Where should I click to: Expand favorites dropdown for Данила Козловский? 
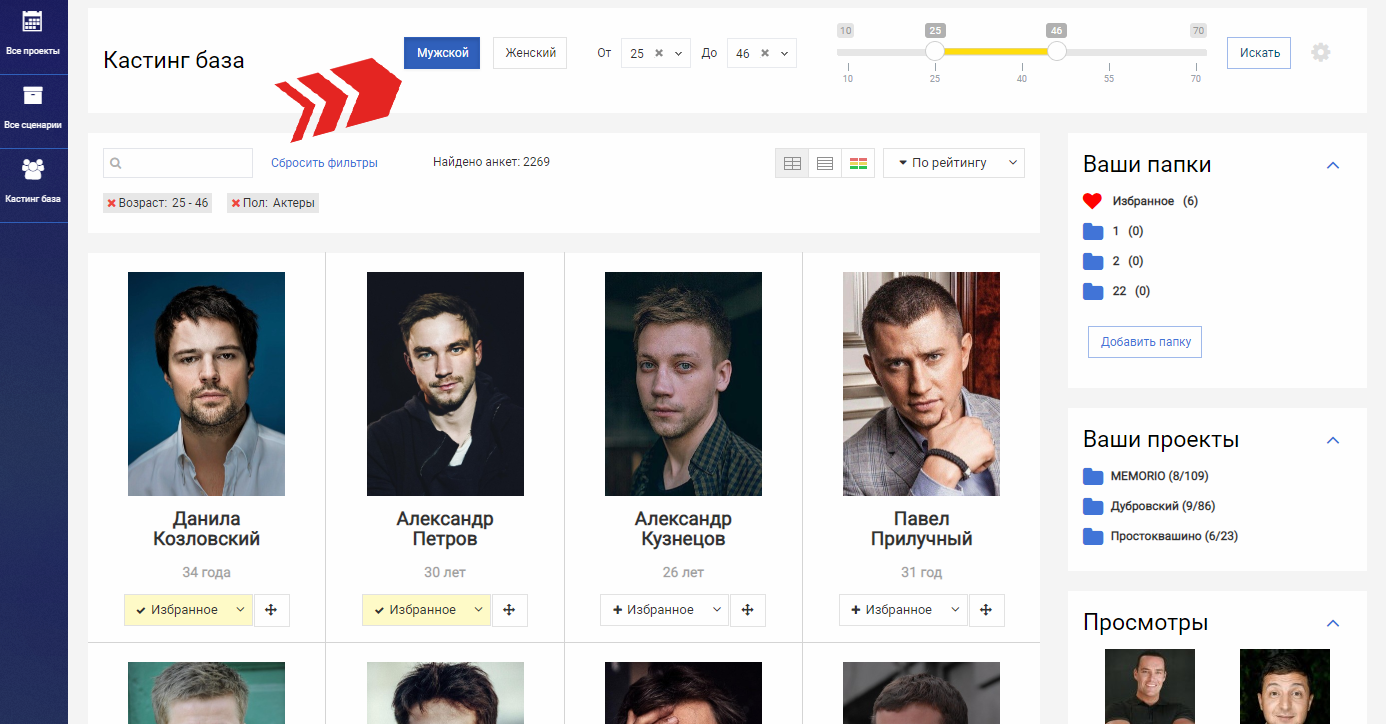coord(240,610)
